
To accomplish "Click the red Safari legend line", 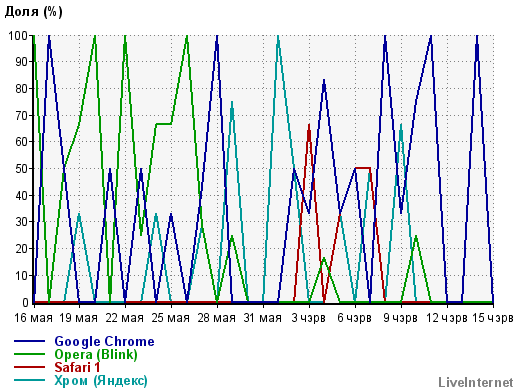I will click(x=29, y=367).
